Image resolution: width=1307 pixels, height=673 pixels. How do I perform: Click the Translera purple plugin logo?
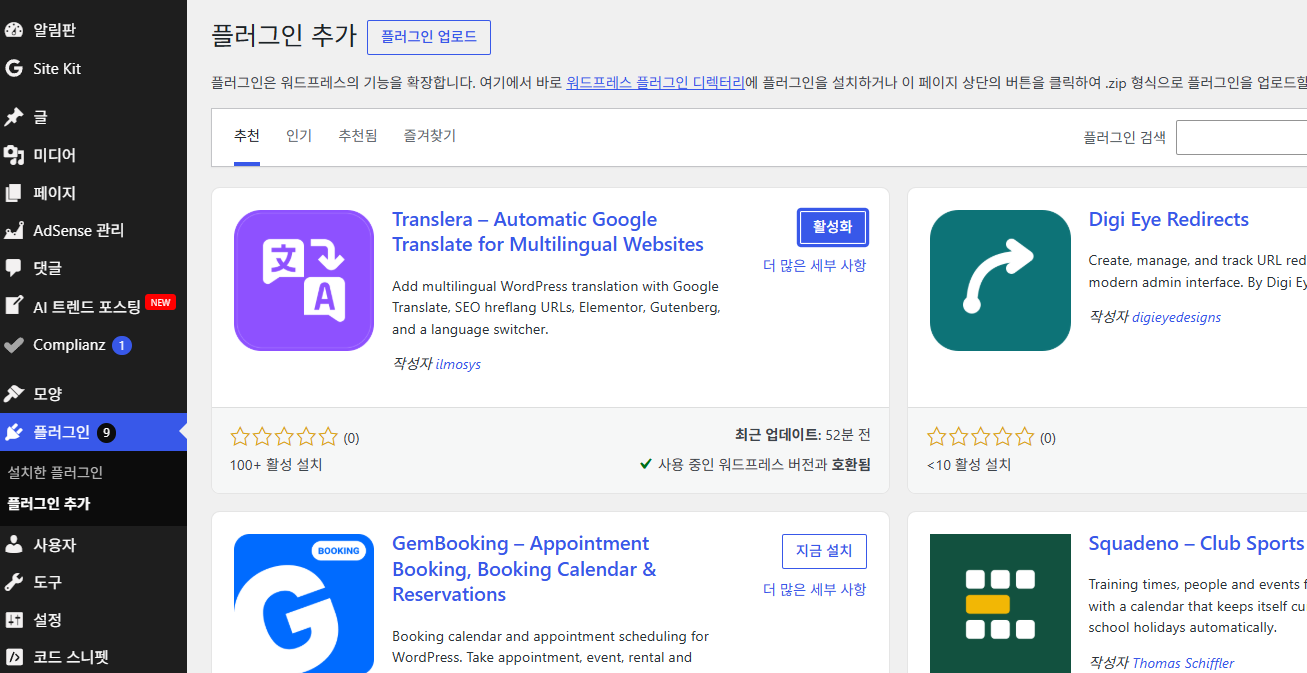(x=304, y=280)
